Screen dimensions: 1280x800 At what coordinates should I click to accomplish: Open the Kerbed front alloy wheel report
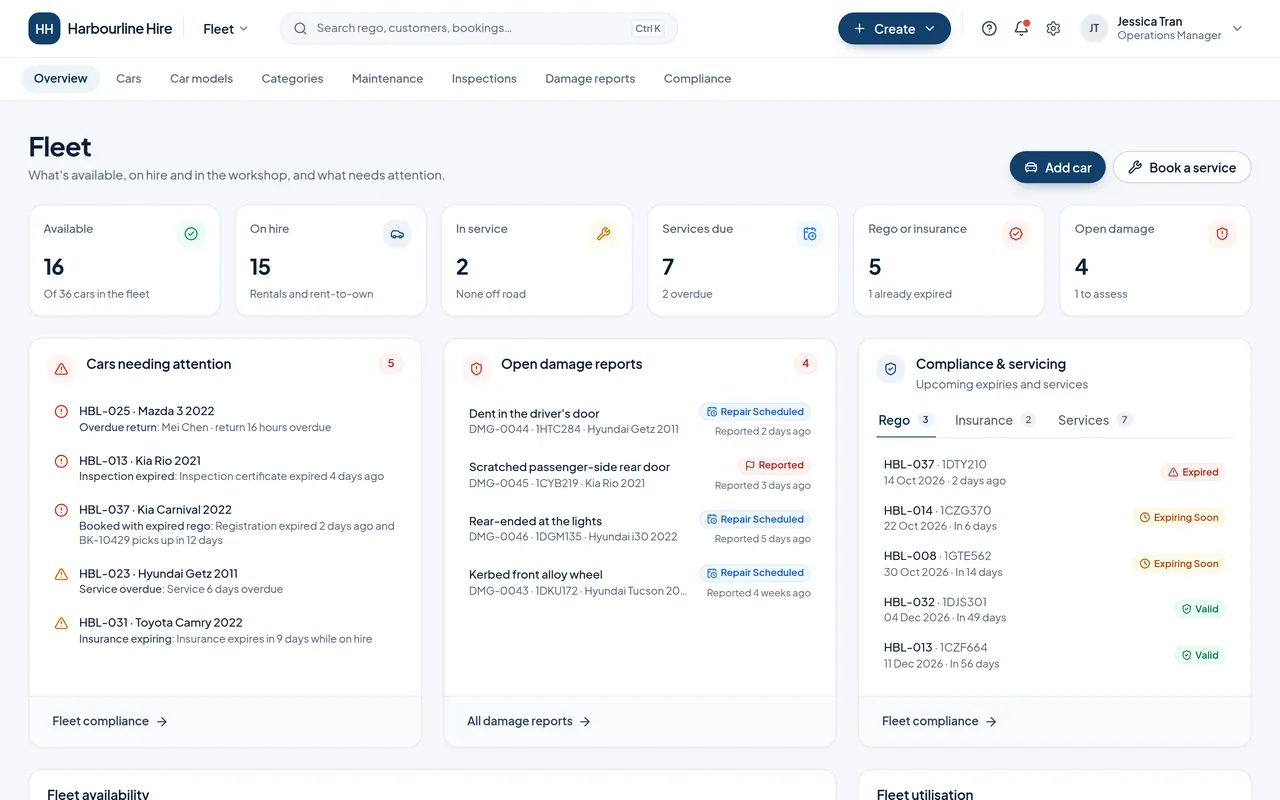(x=640, y=582)
